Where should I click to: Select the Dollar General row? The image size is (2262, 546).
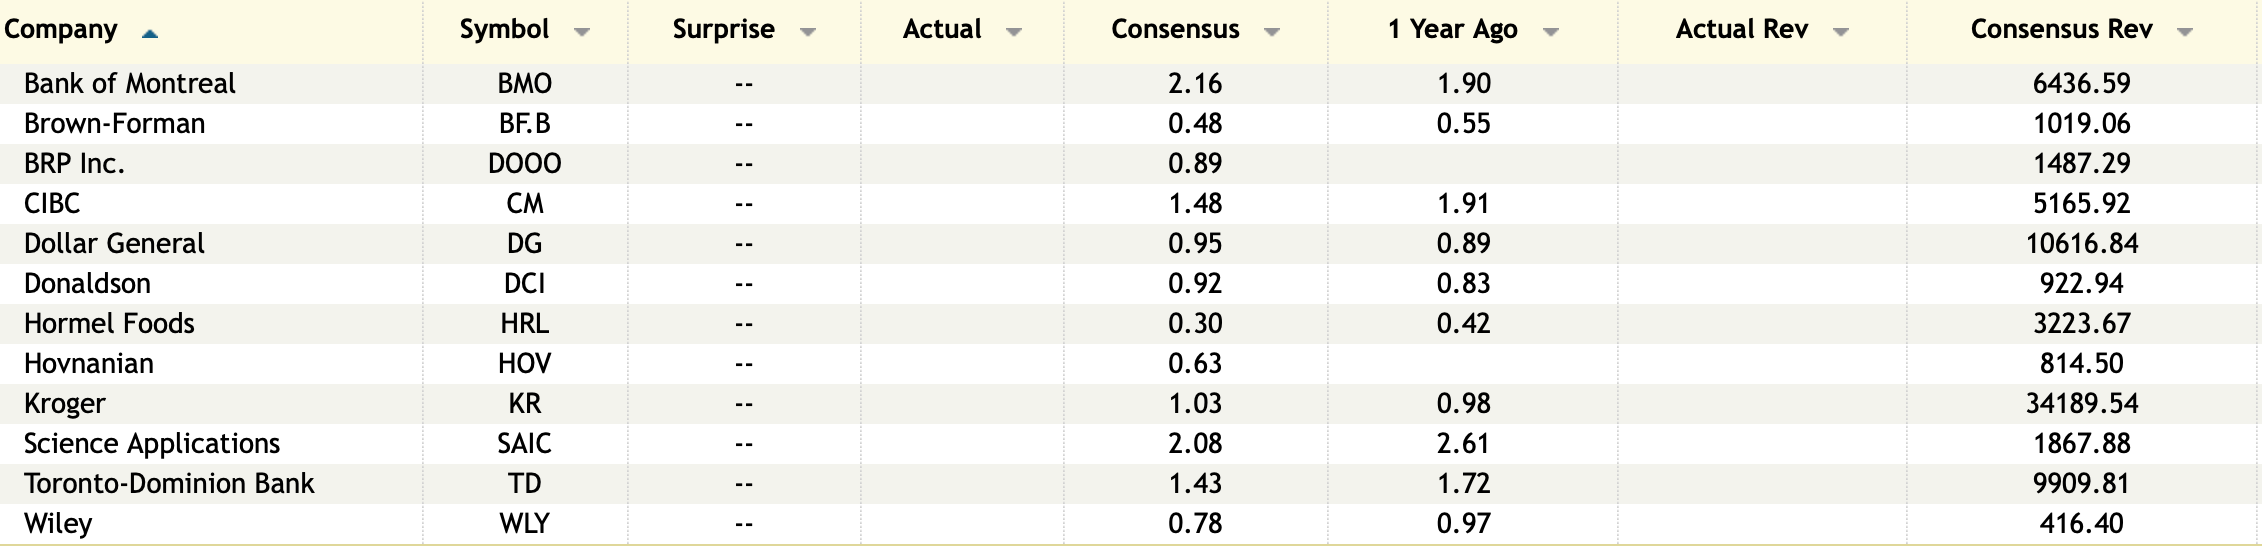click(x=114, y=243)
